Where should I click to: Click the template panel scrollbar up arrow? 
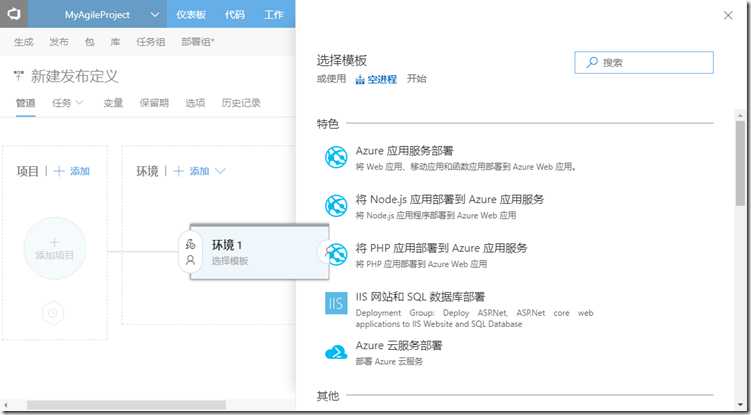740,115
